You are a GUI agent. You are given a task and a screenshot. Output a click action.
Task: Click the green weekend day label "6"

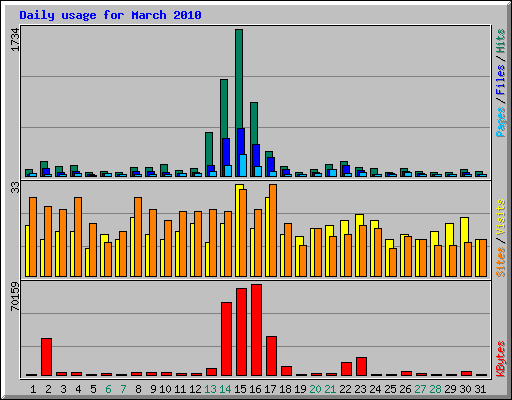(108, 389)
